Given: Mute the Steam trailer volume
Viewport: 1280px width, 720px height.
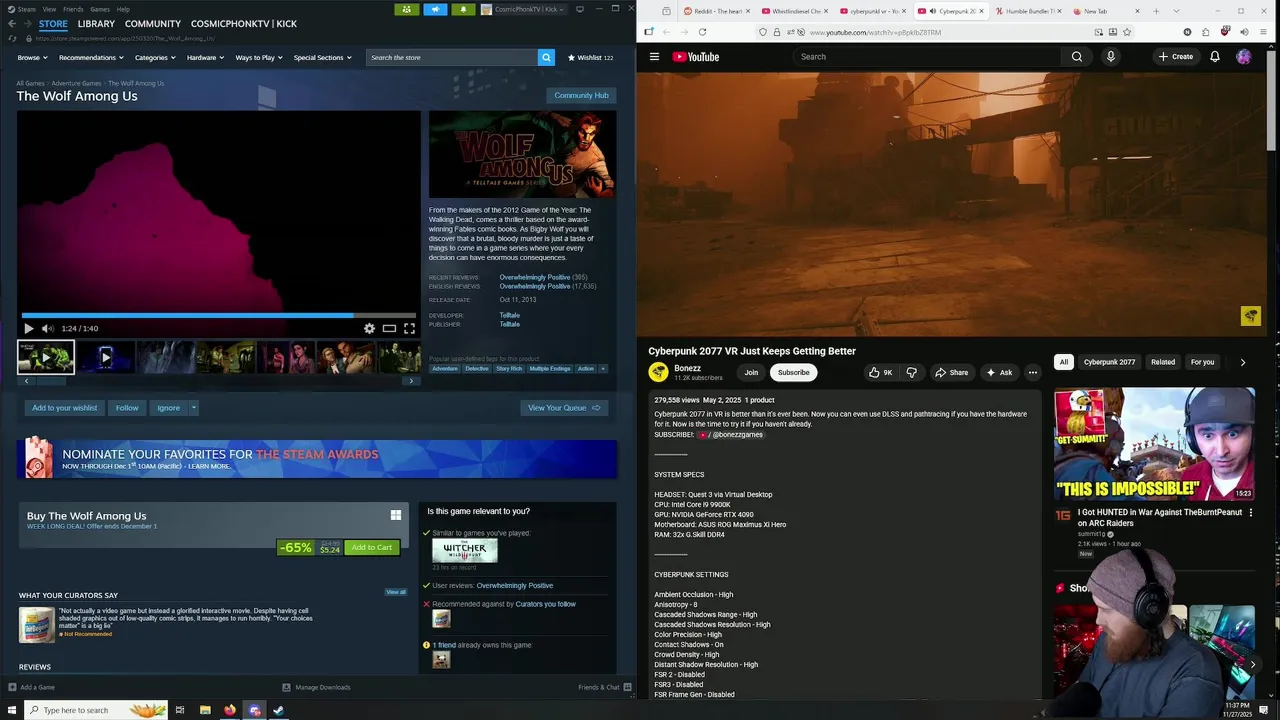Looking at the screenshot, I should pos(47,328).
